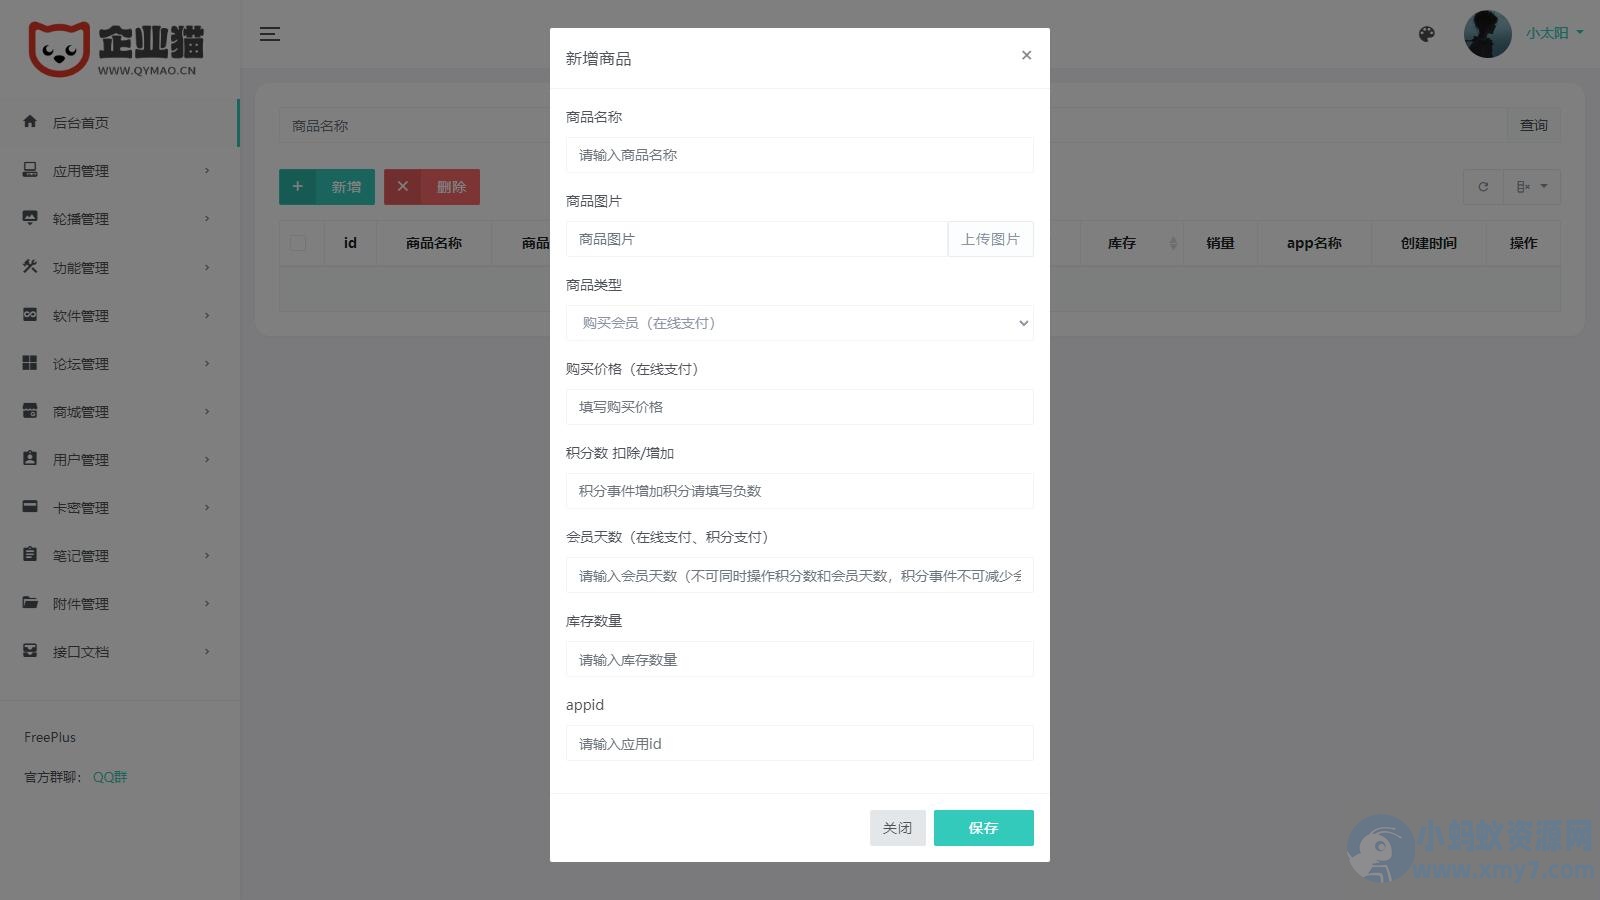The width and height of the screenshot is (1600, 900).
Task: Click the table refresh icon
Action: (x=1483, y=186)
